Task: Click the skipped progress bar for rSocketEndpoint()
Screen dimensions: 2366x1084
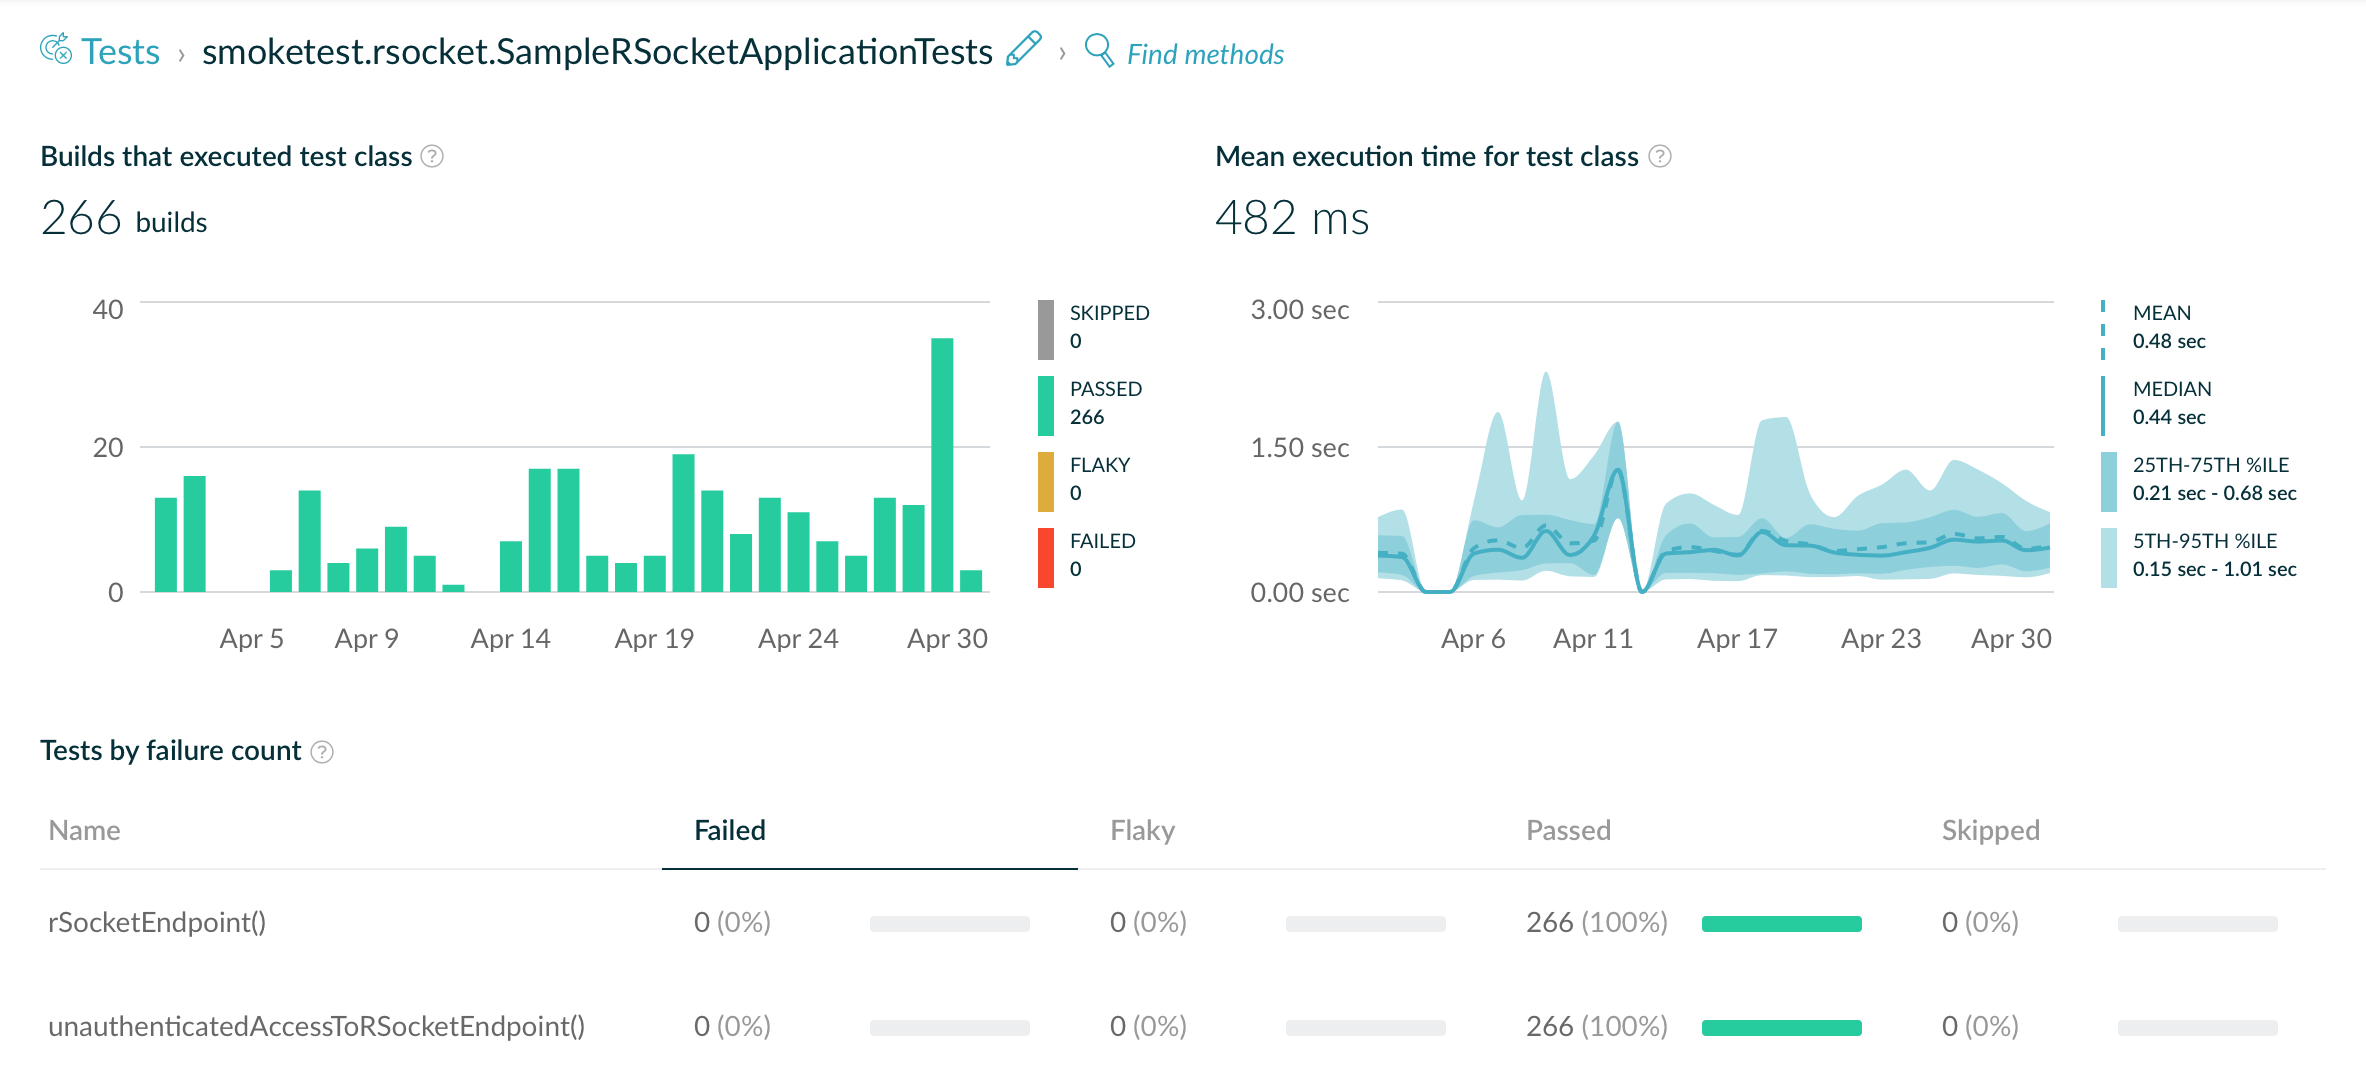Action: [2198, 924]
